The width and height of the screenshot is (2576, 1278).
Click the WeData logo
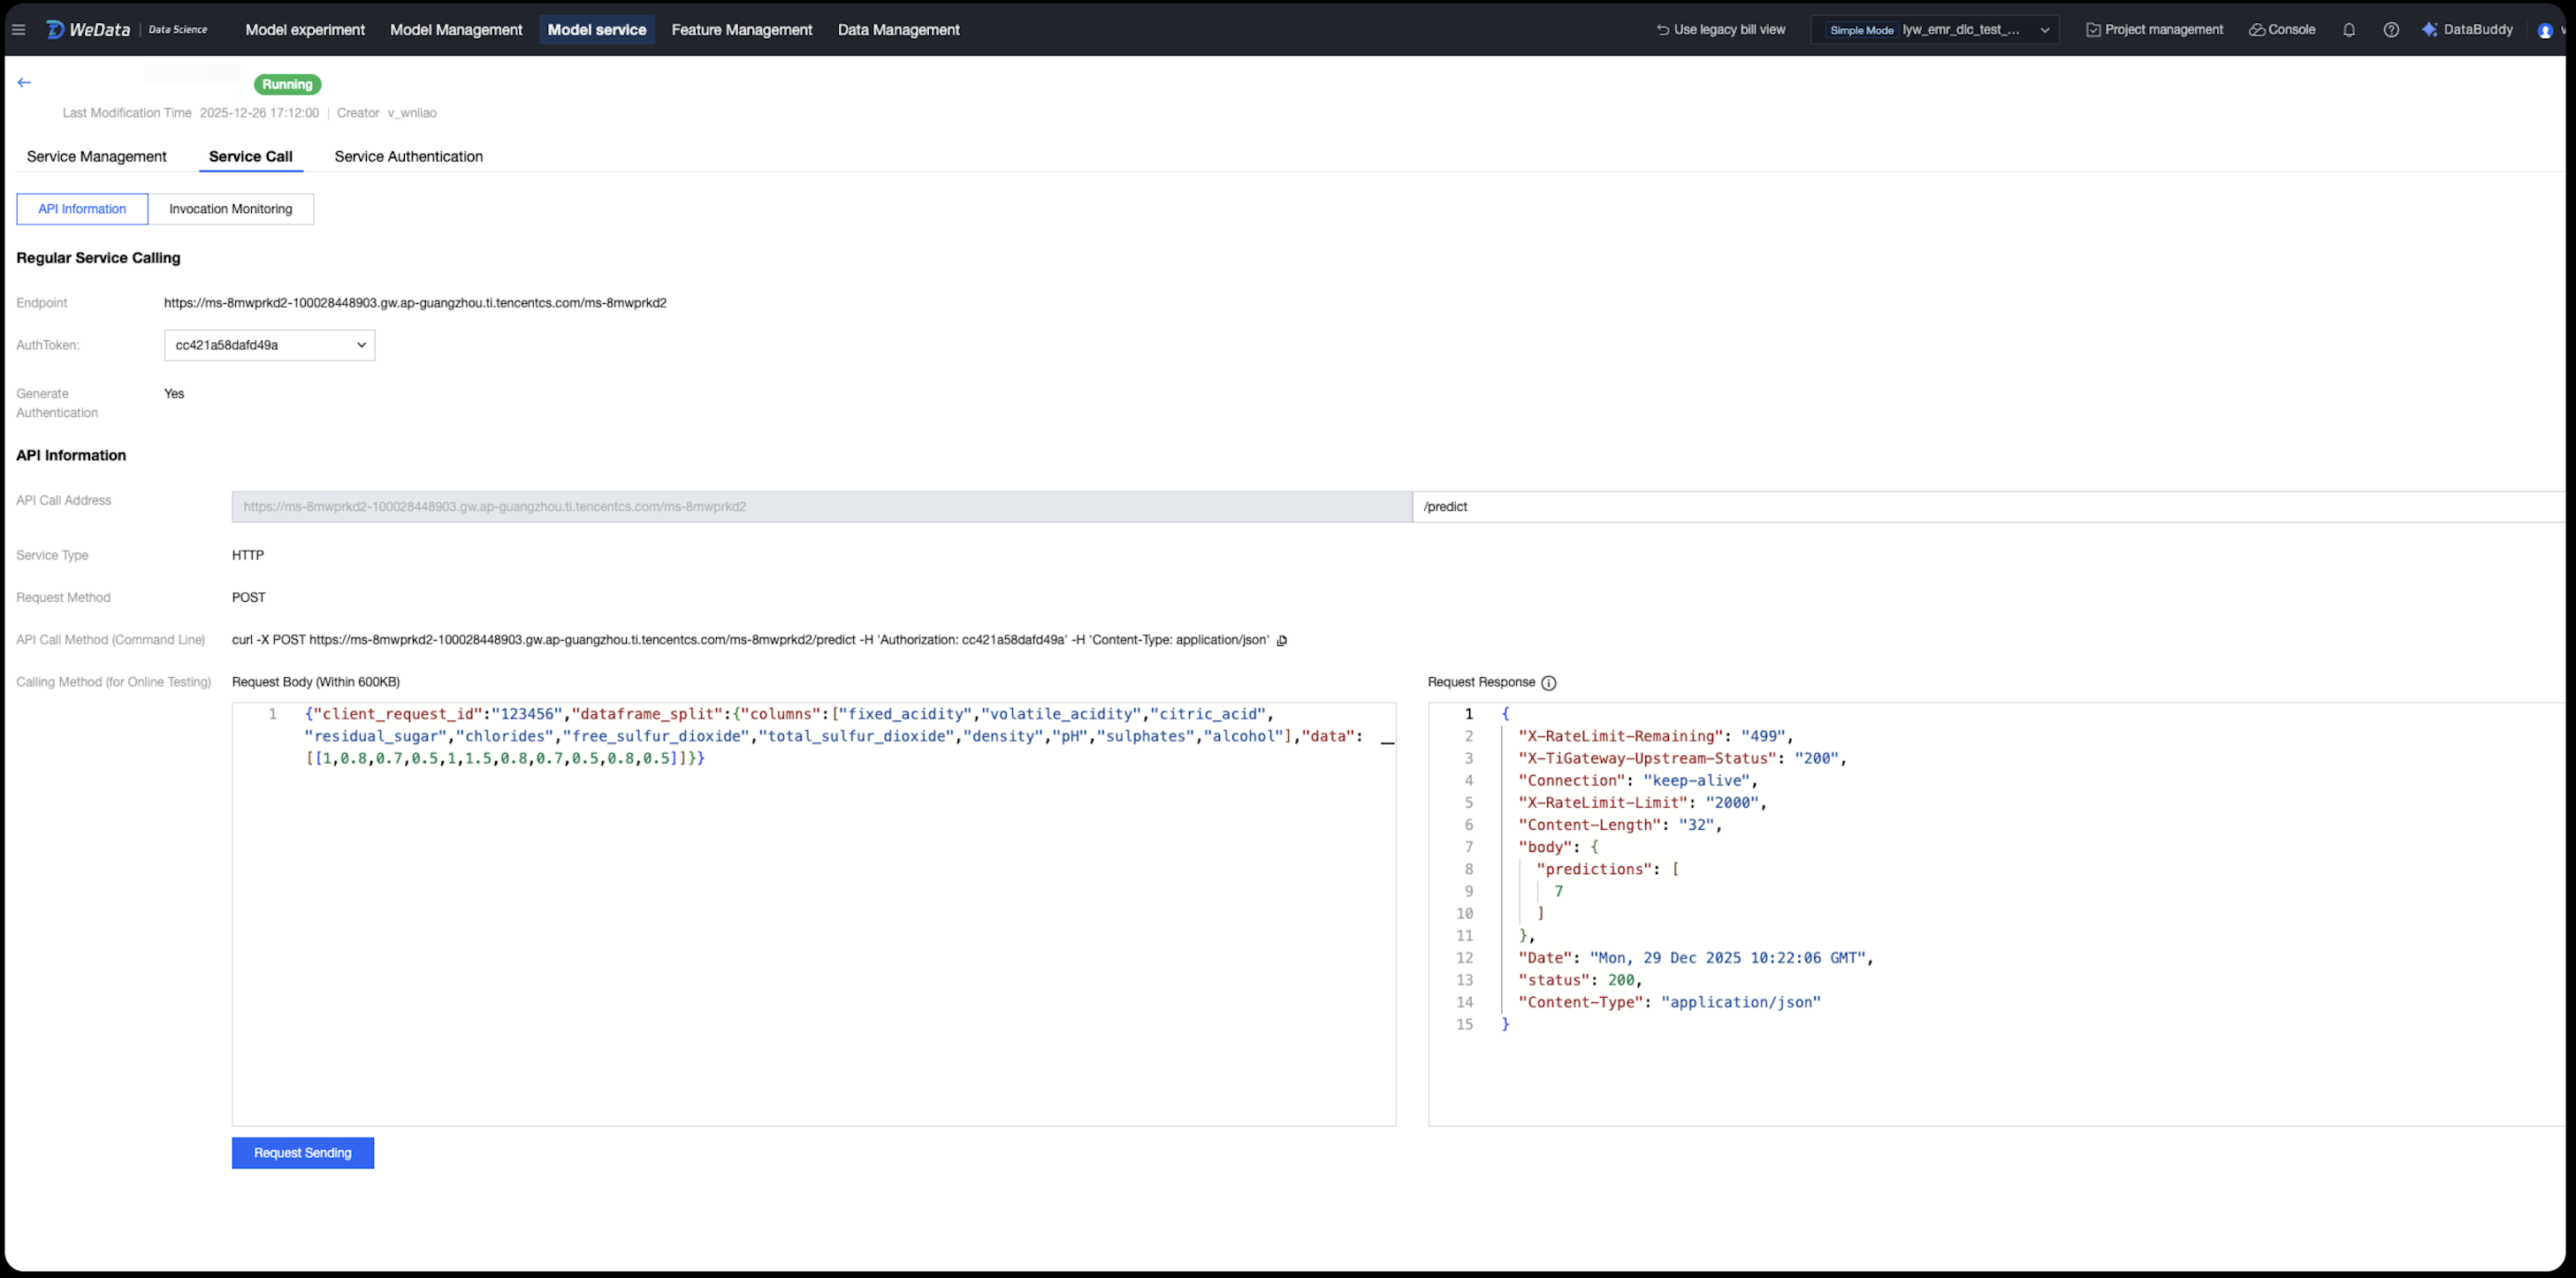pyautogui.click(x=89, y=30)
